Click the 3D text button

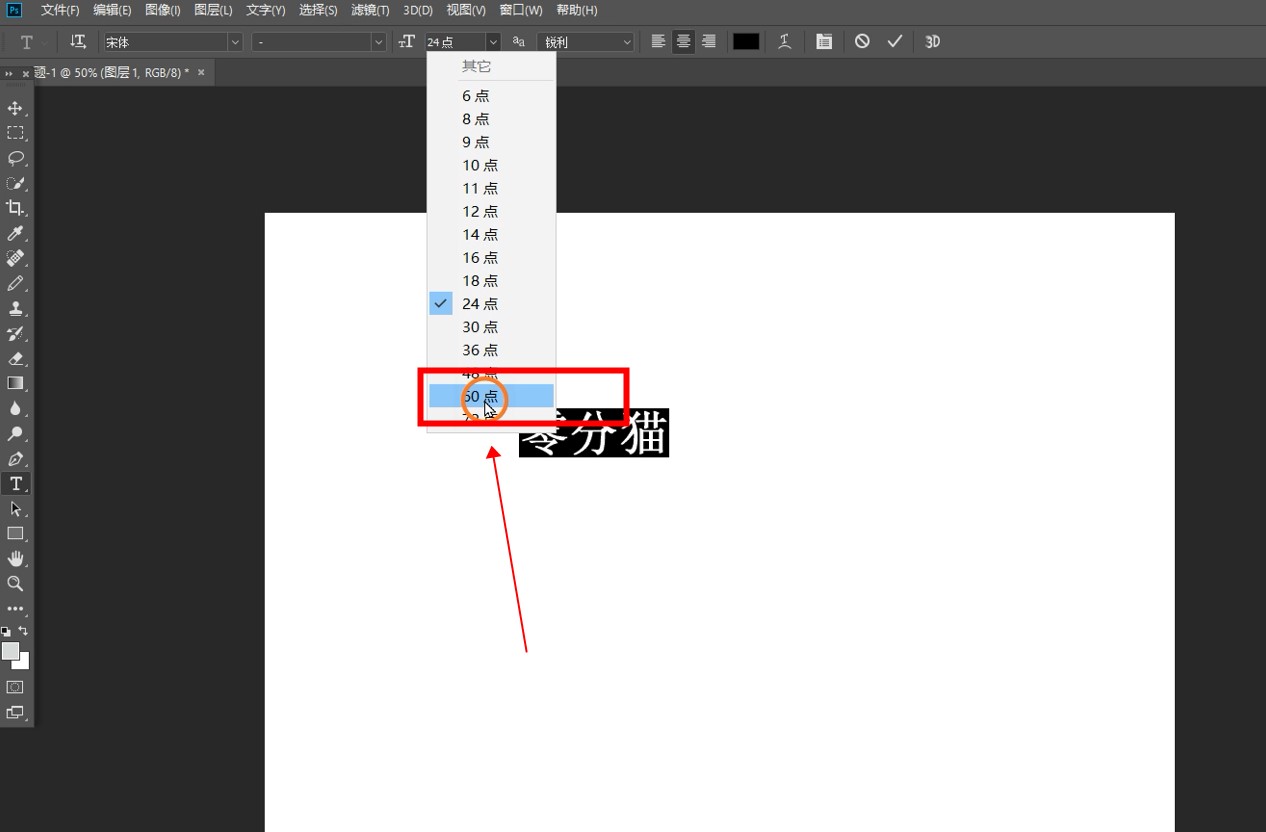[x=932, y=42]
